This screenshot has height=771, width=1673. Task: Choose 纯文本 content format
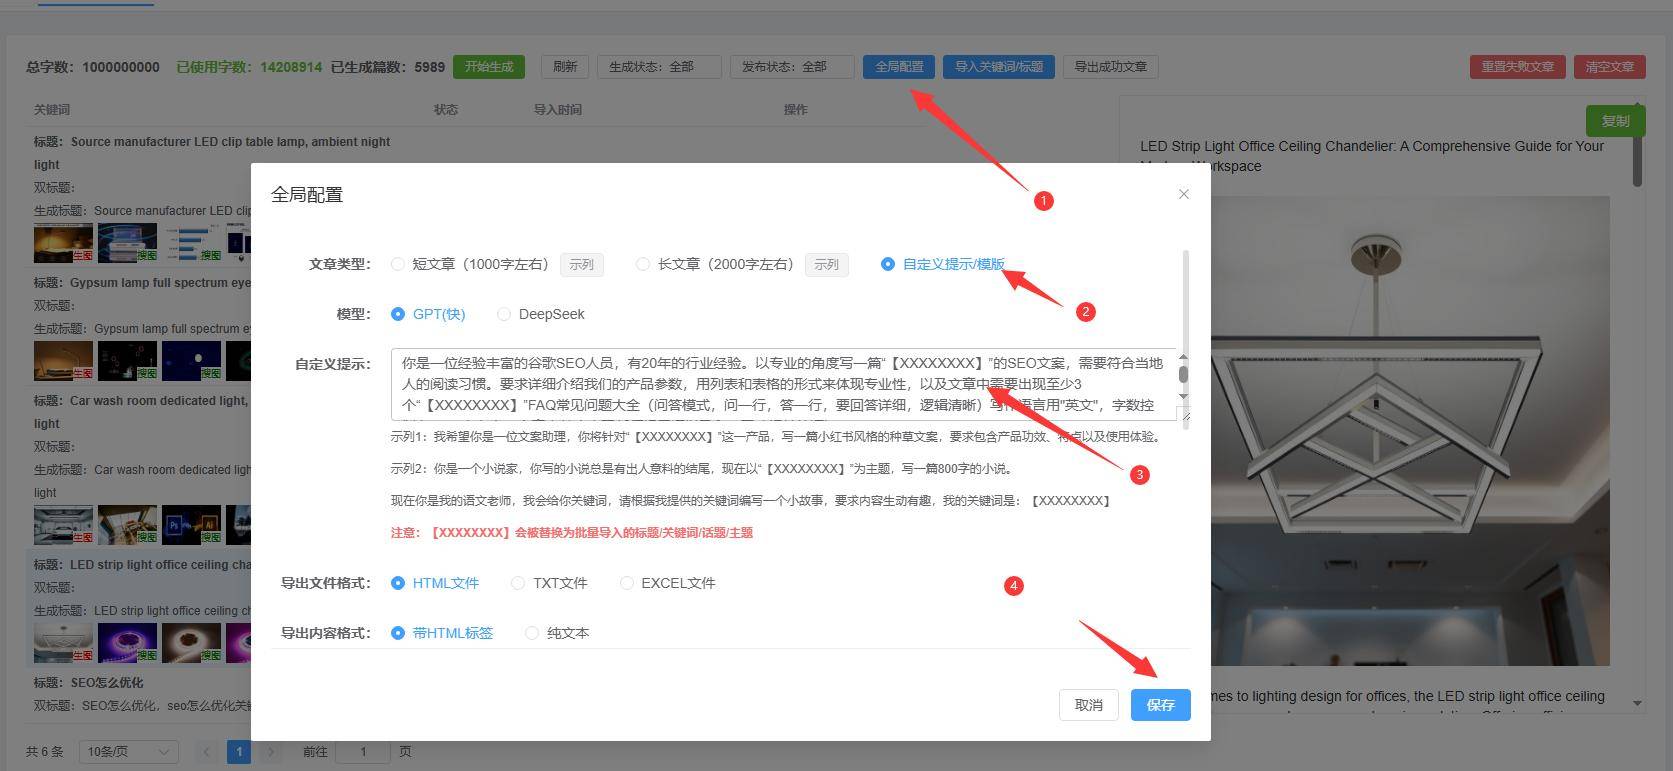[557, 633]
